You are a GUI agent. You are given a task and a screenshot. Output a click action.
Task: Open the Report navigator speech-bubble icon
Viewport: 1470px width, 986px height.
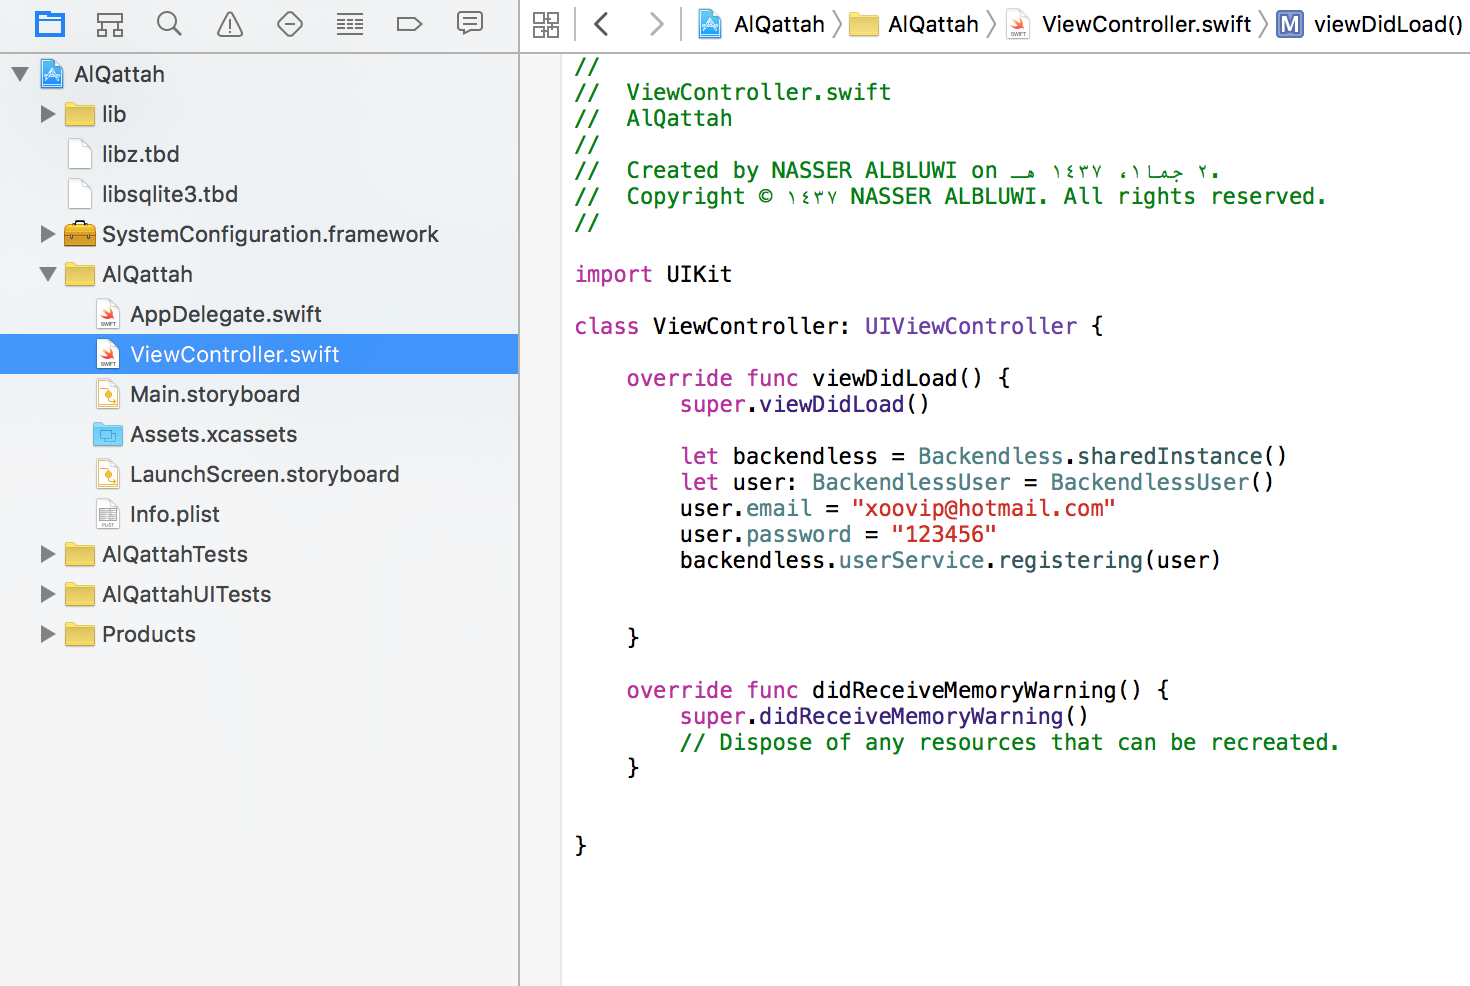[470, 23]
